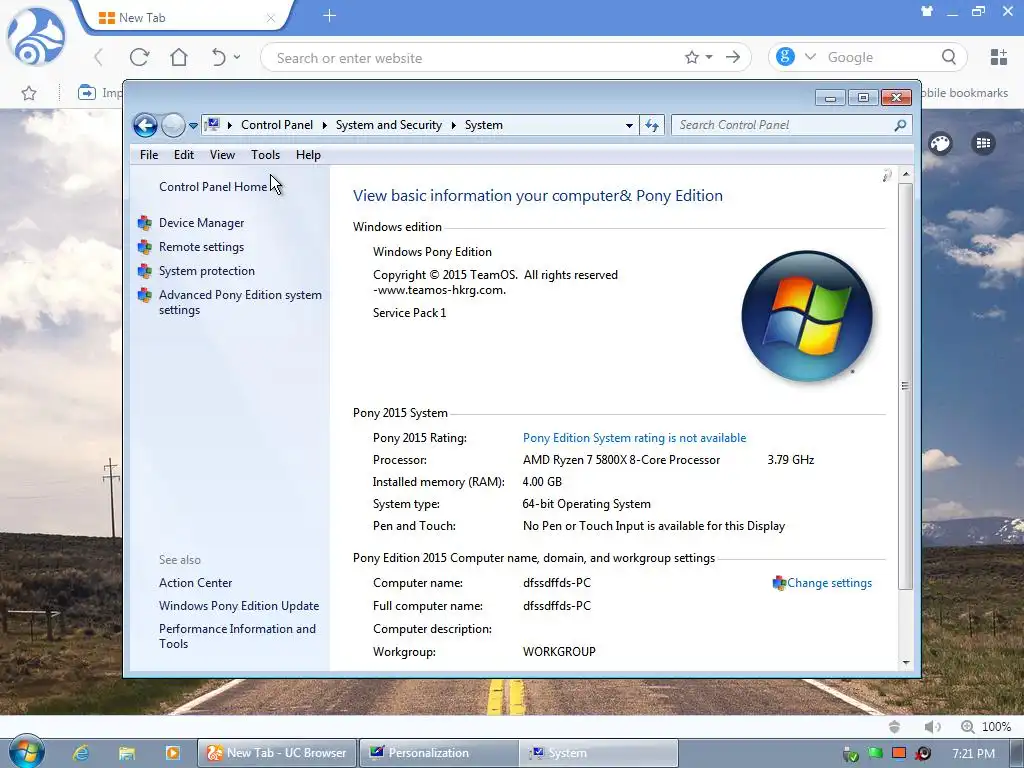Open System protection link

(206, 271)
